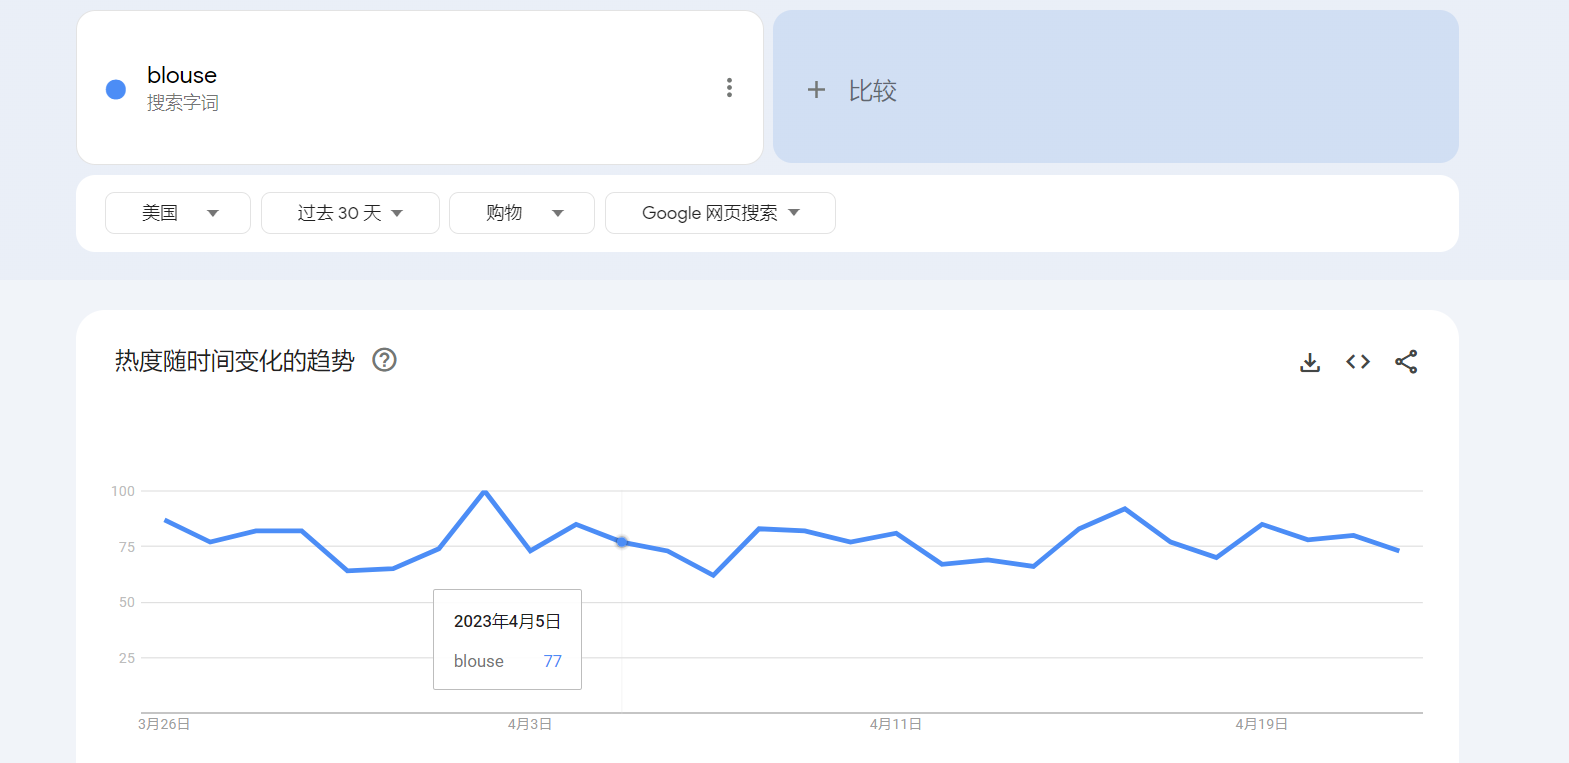Viewport: 1569px width, 763px height.
Task: Click the 3月26日 axis label
Action: point(164,724)
